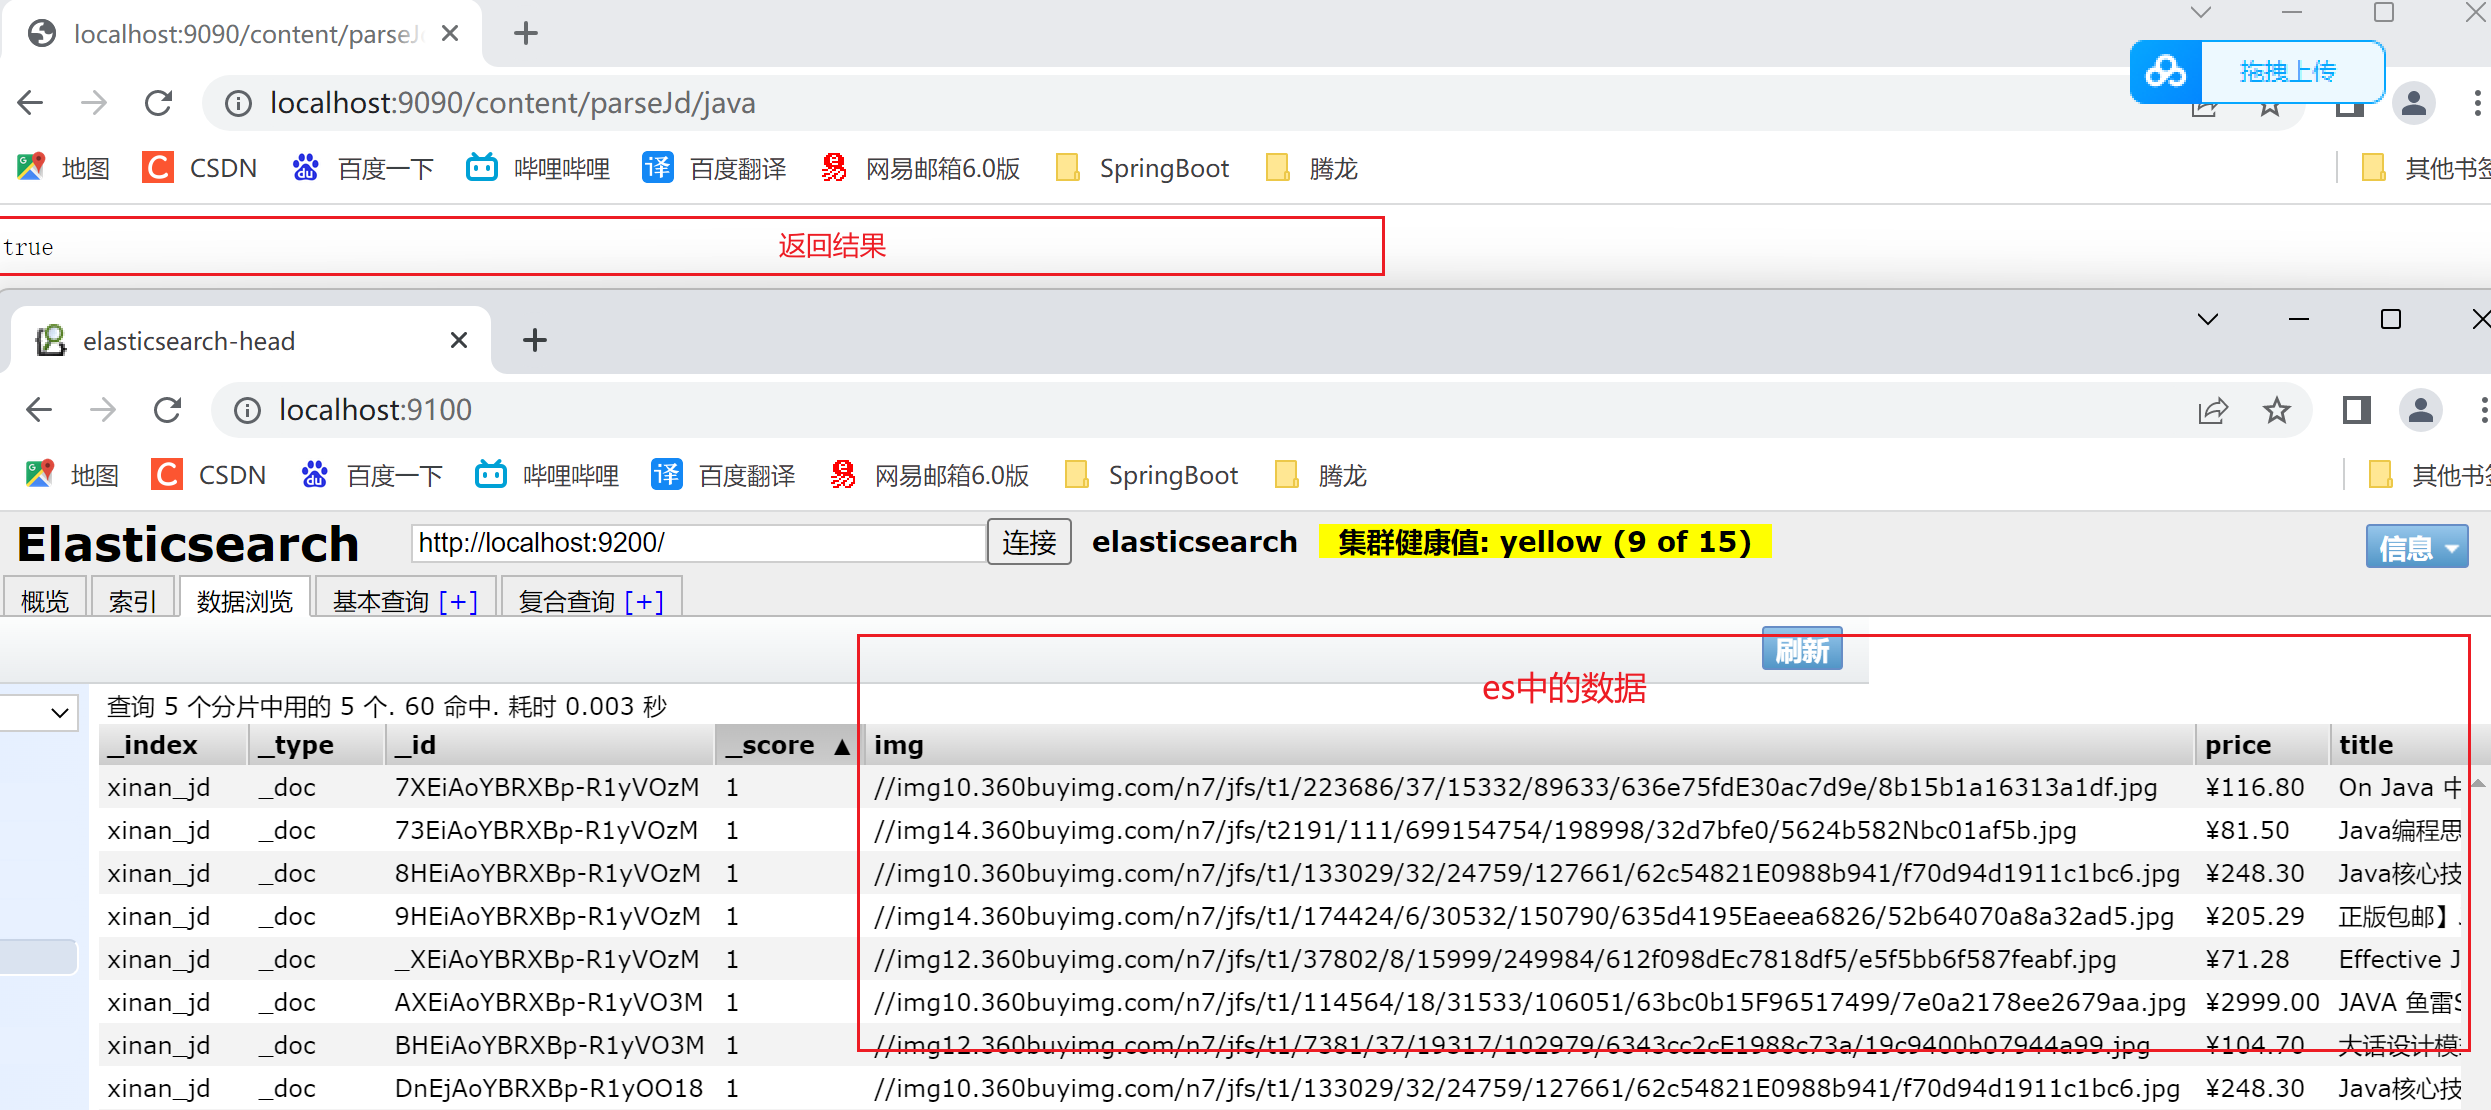Viewport: 2491px width, 1110px height.
Task: Share the localhost:9100 page
Action: [x=2213, y=410]
